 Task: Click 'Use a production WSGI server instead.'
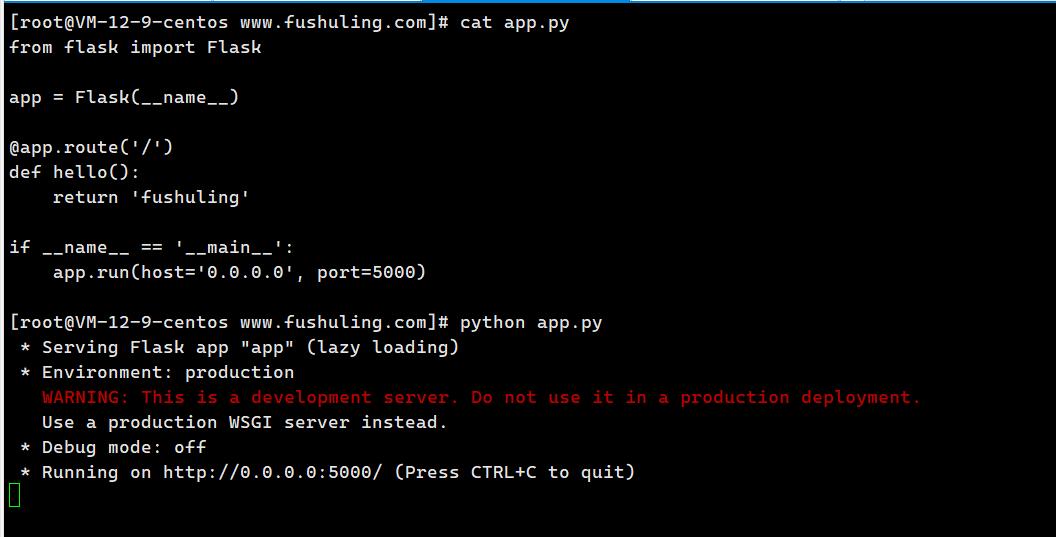point(244,422)
